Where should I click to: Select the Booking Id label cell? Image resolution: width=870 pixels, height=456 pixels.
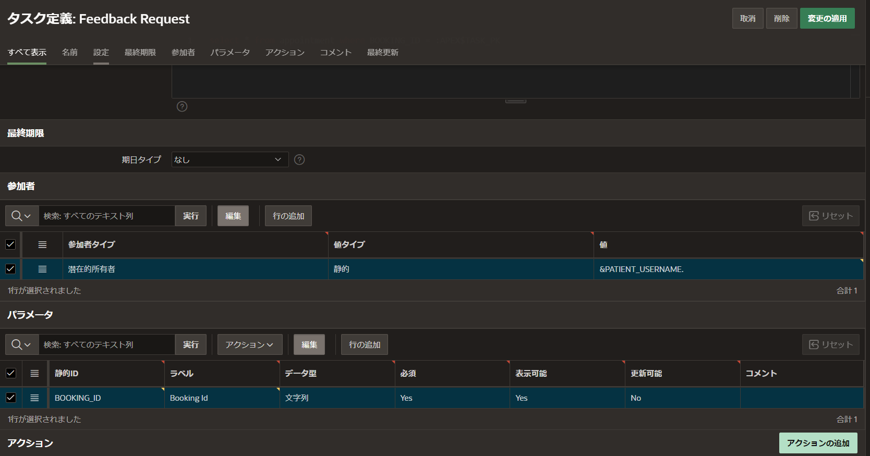coord(222,398)
